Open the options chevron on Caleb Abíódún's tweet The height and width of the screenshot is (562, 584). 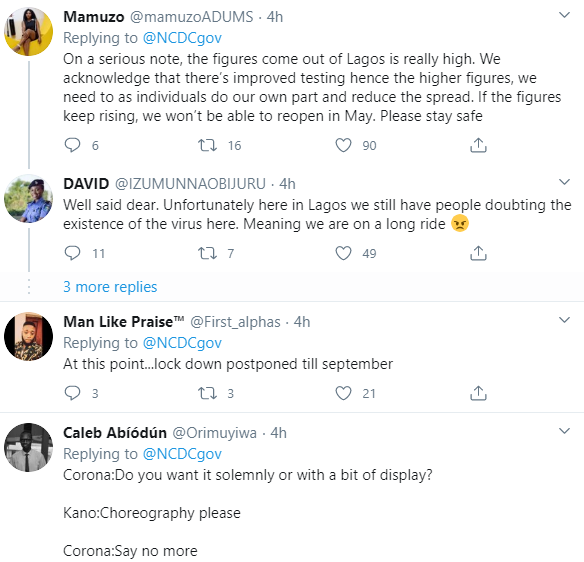(565, 431)
